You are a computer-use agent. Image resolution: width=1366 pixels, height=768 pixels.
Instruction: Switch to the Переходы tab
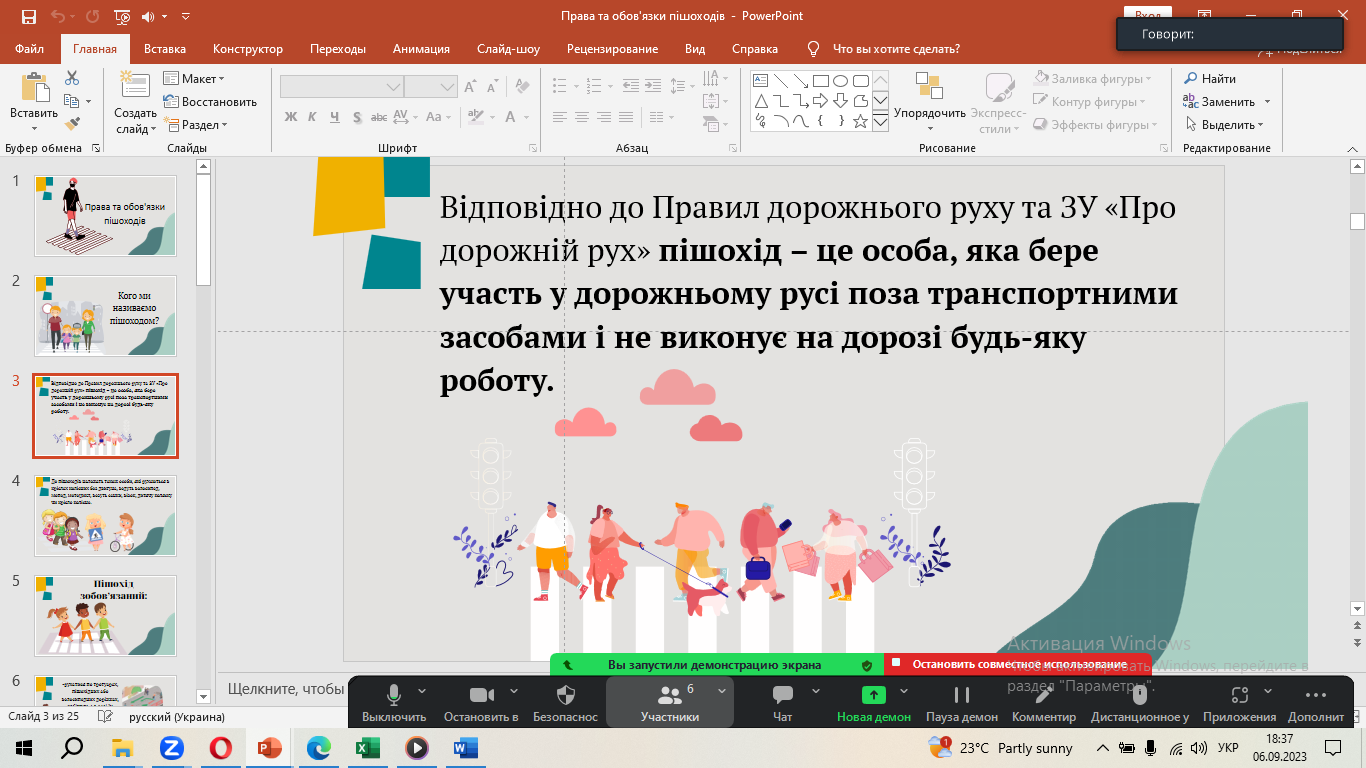[x=338, y=49]
